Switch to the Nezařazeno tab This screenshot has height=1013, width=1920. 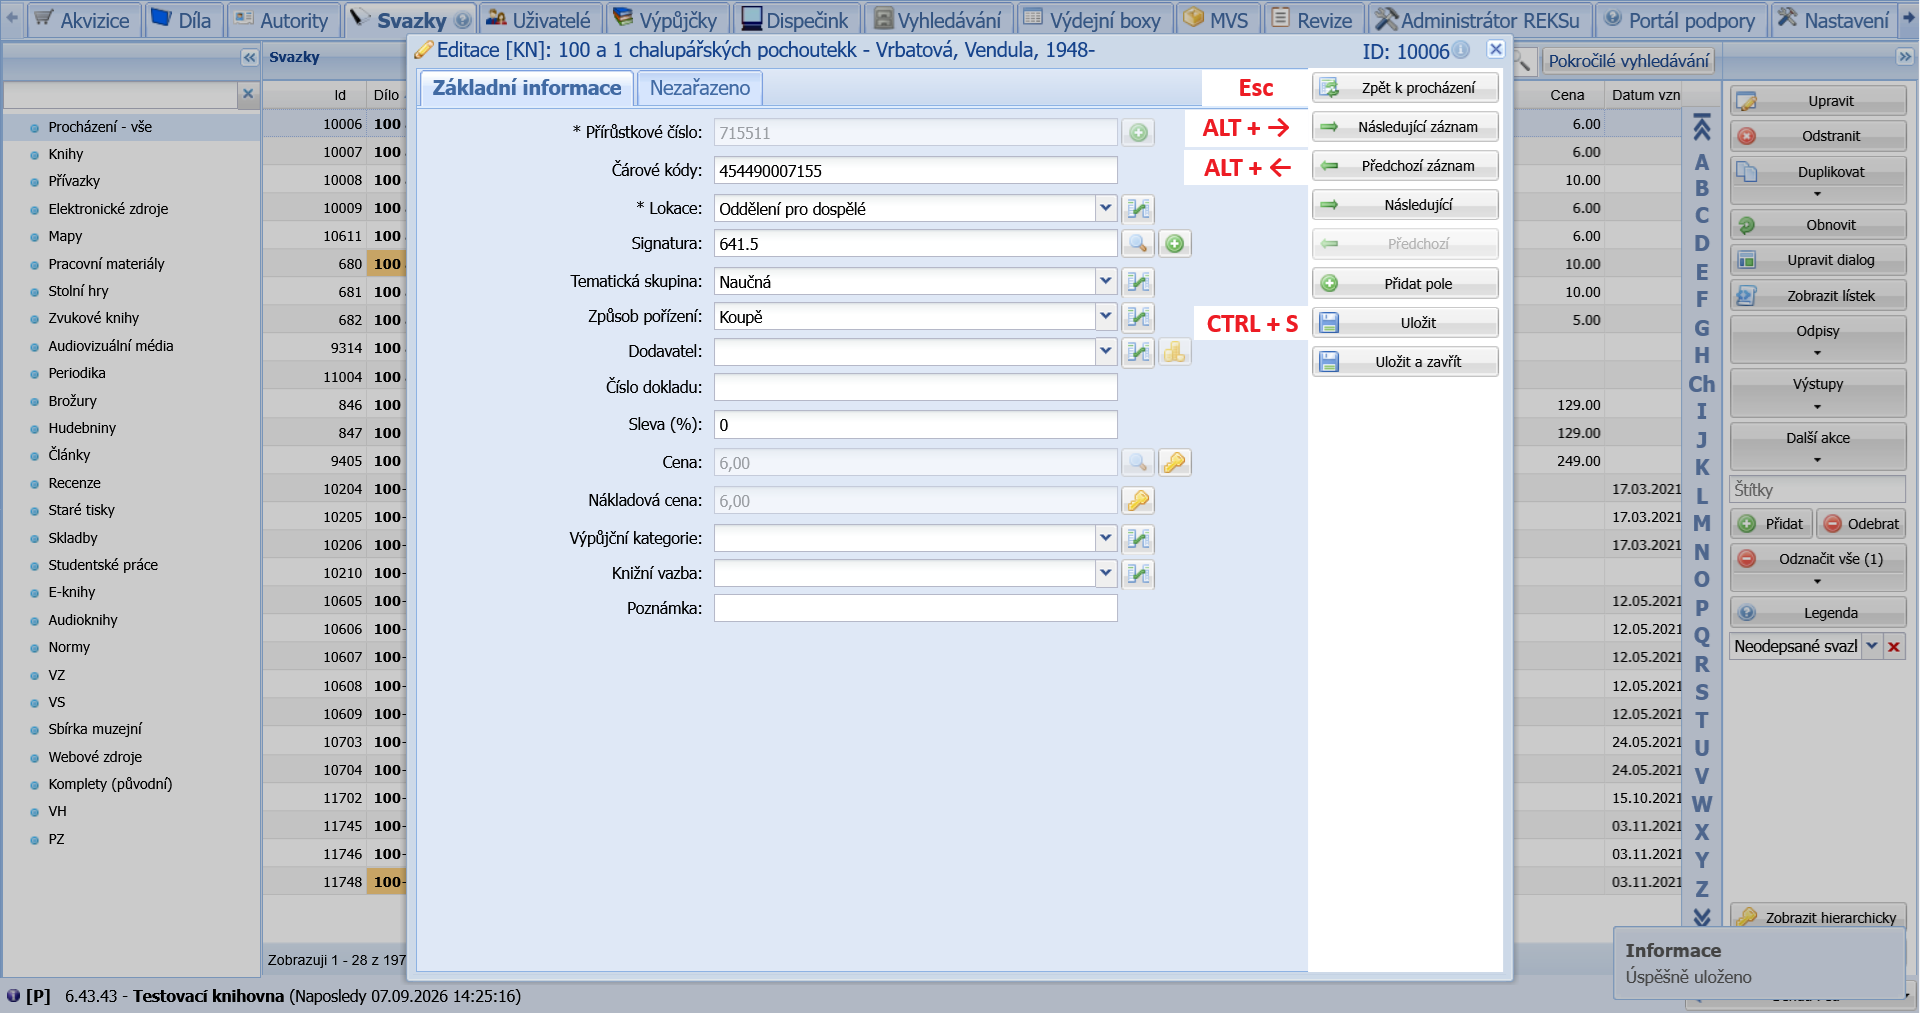coord(700,88)
